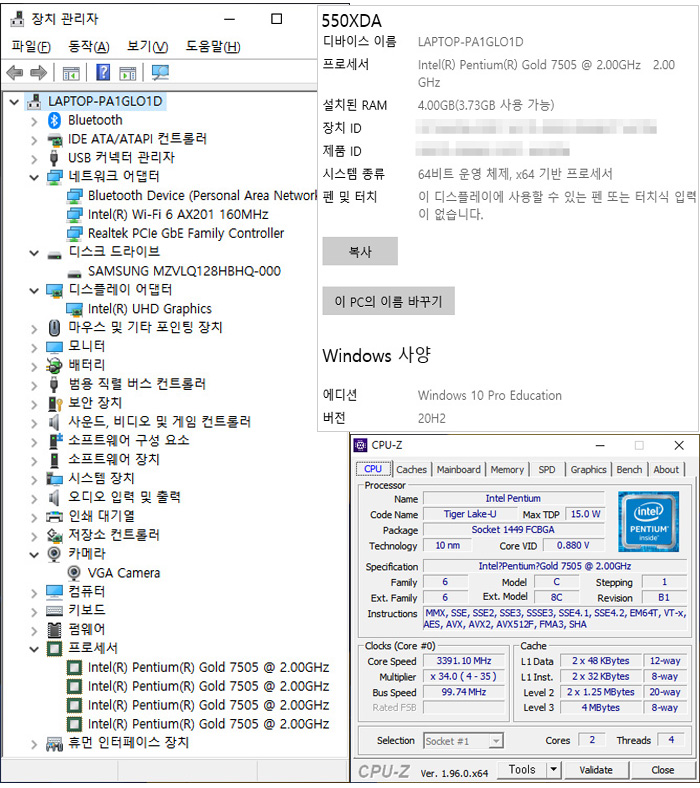Image resolution: width=700 pixels, height=788 pixels.
Task: Maximize the Device Manager window
Action: (276, 19)
